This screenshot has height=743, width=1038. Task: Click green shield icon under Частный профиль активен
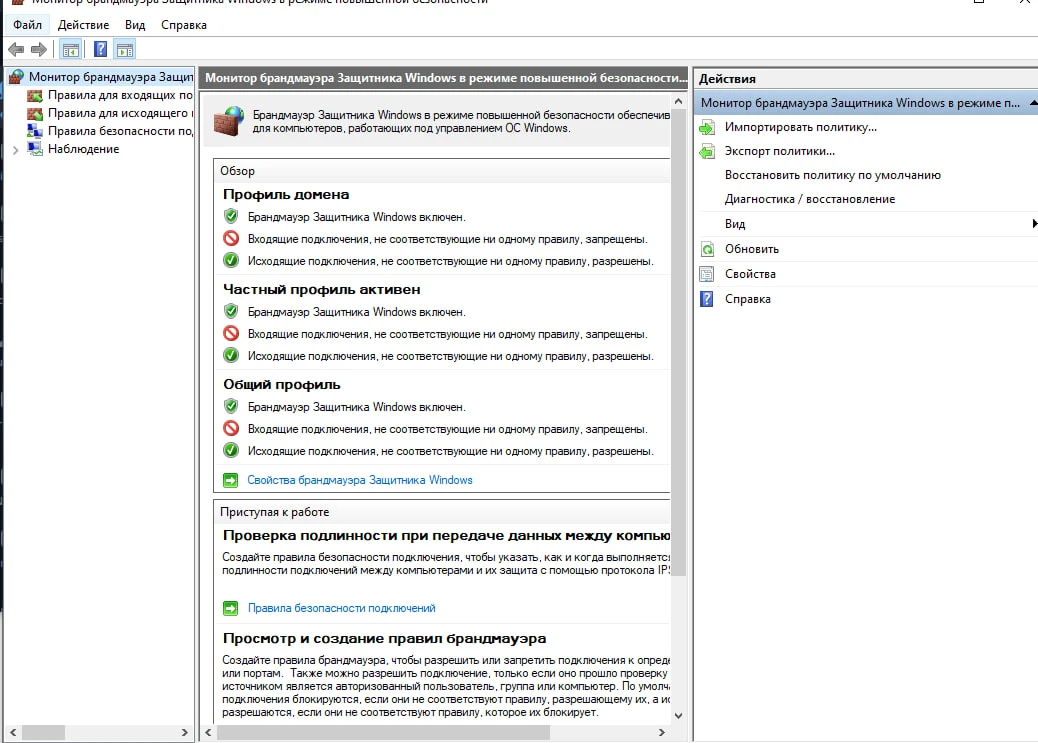point(231,311)
